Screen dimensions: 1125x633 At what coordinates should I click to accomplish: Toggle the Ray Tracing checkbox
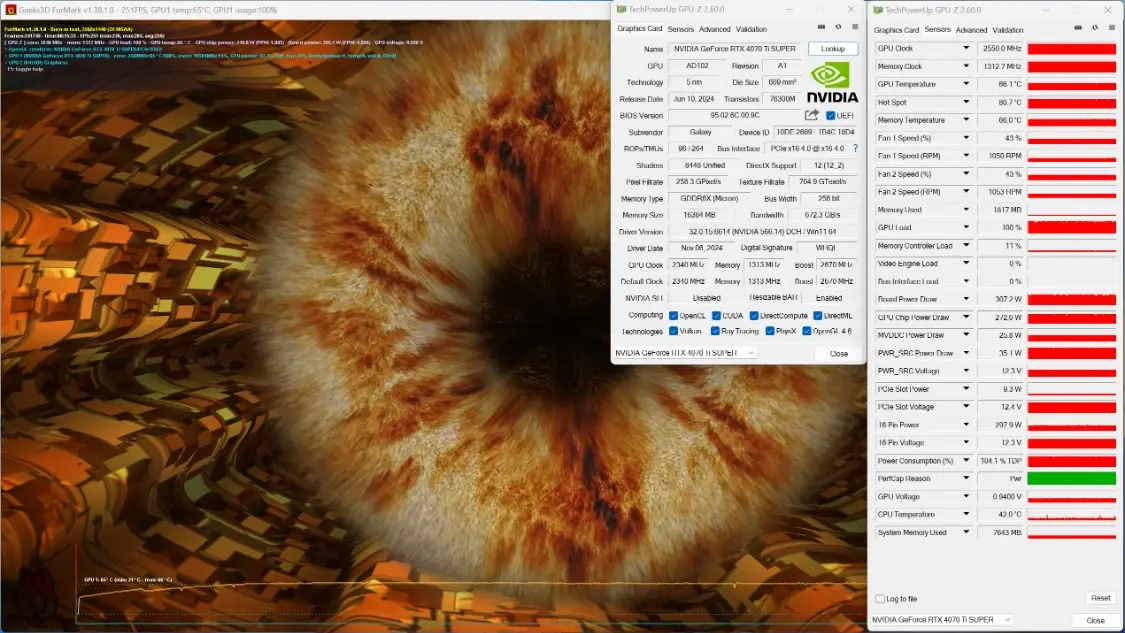715,331
